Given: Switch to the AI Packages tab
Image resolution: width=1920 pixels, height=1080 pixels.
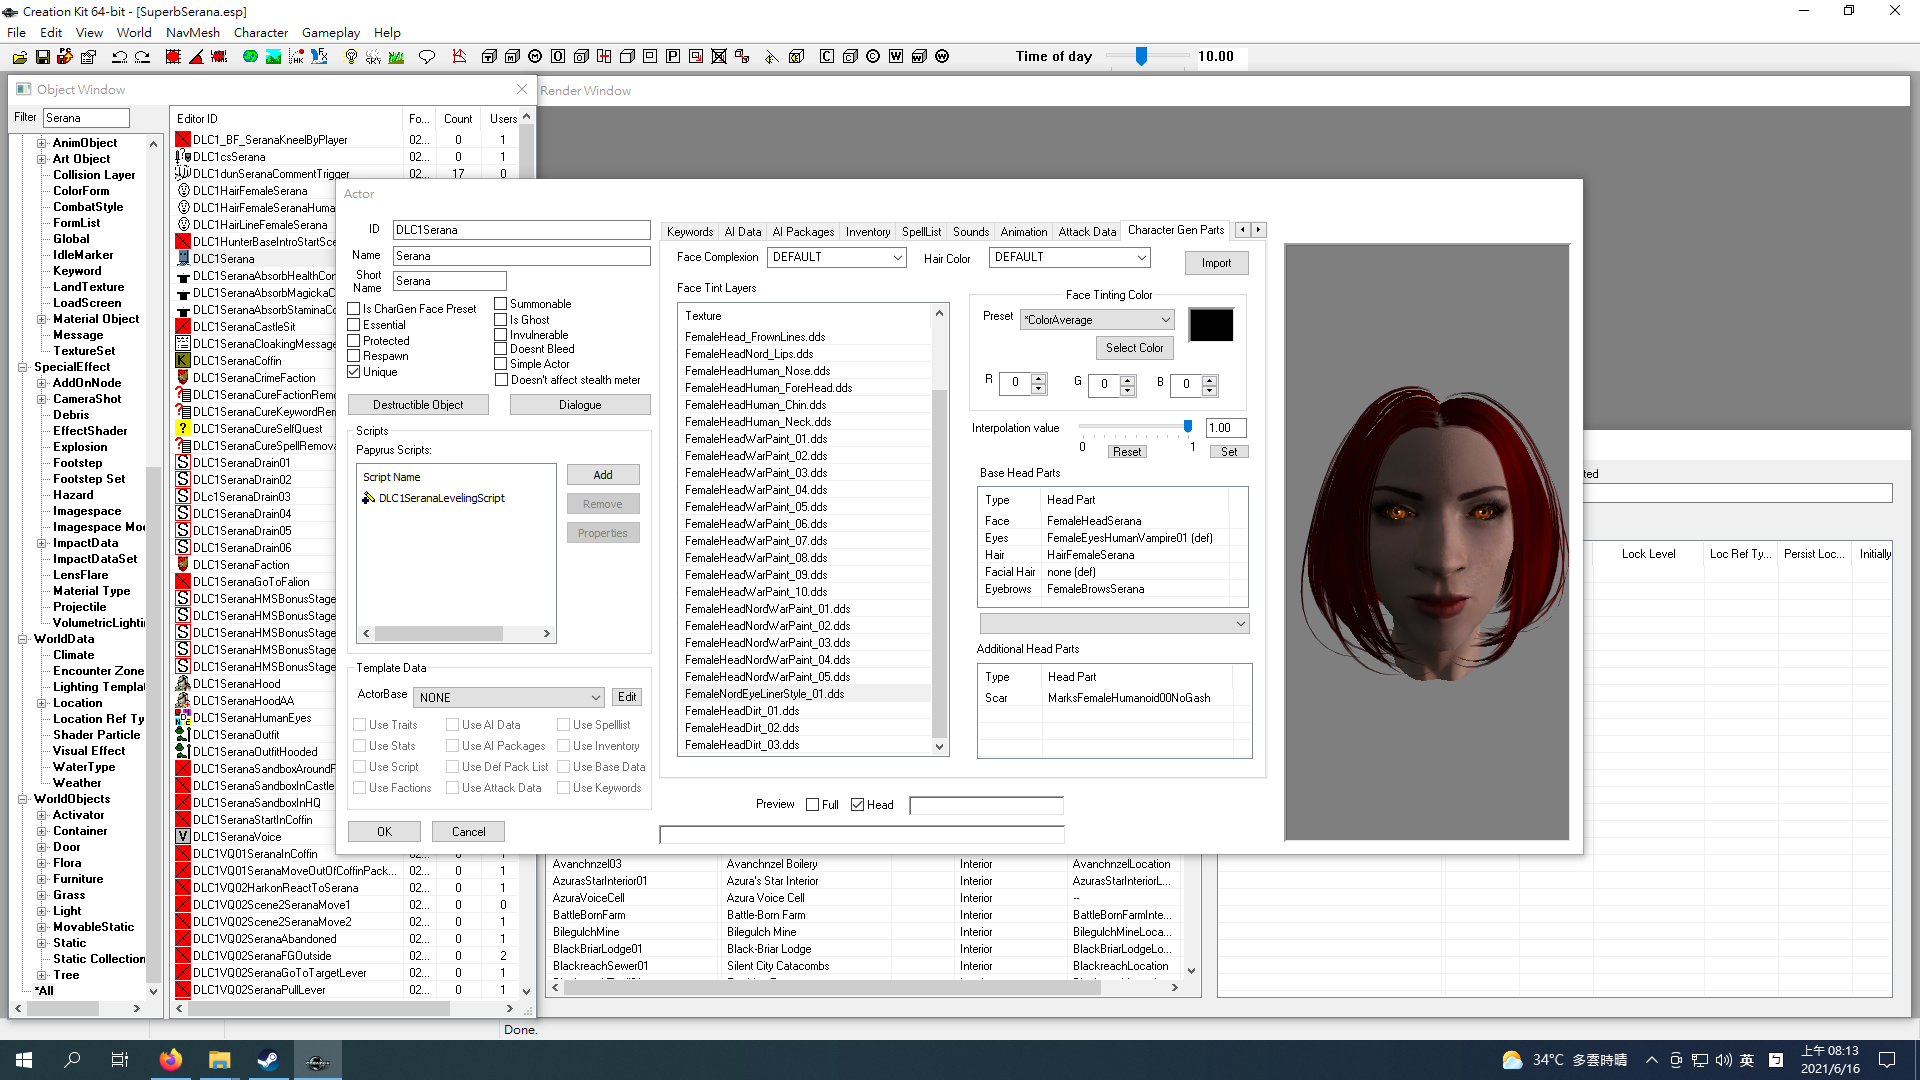Looking at the screenshot, I should point(803,232).
